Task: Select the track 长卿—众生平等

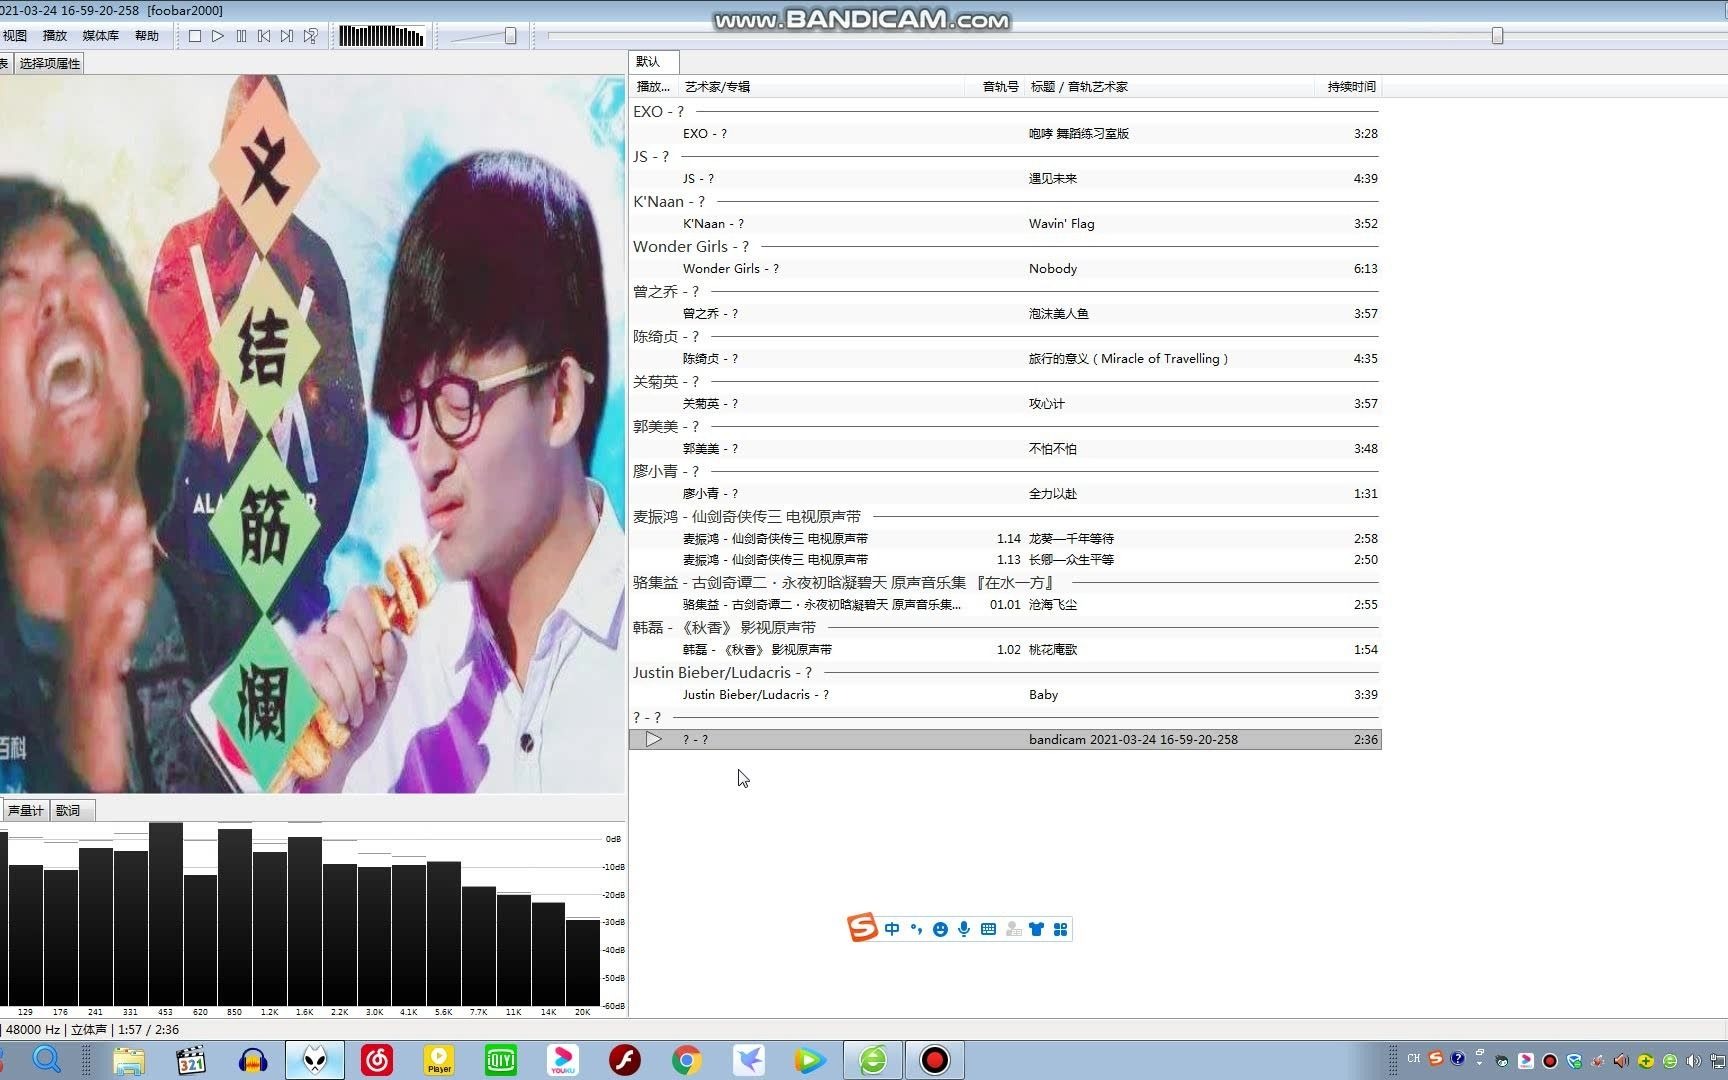Action: (1005, 560)
